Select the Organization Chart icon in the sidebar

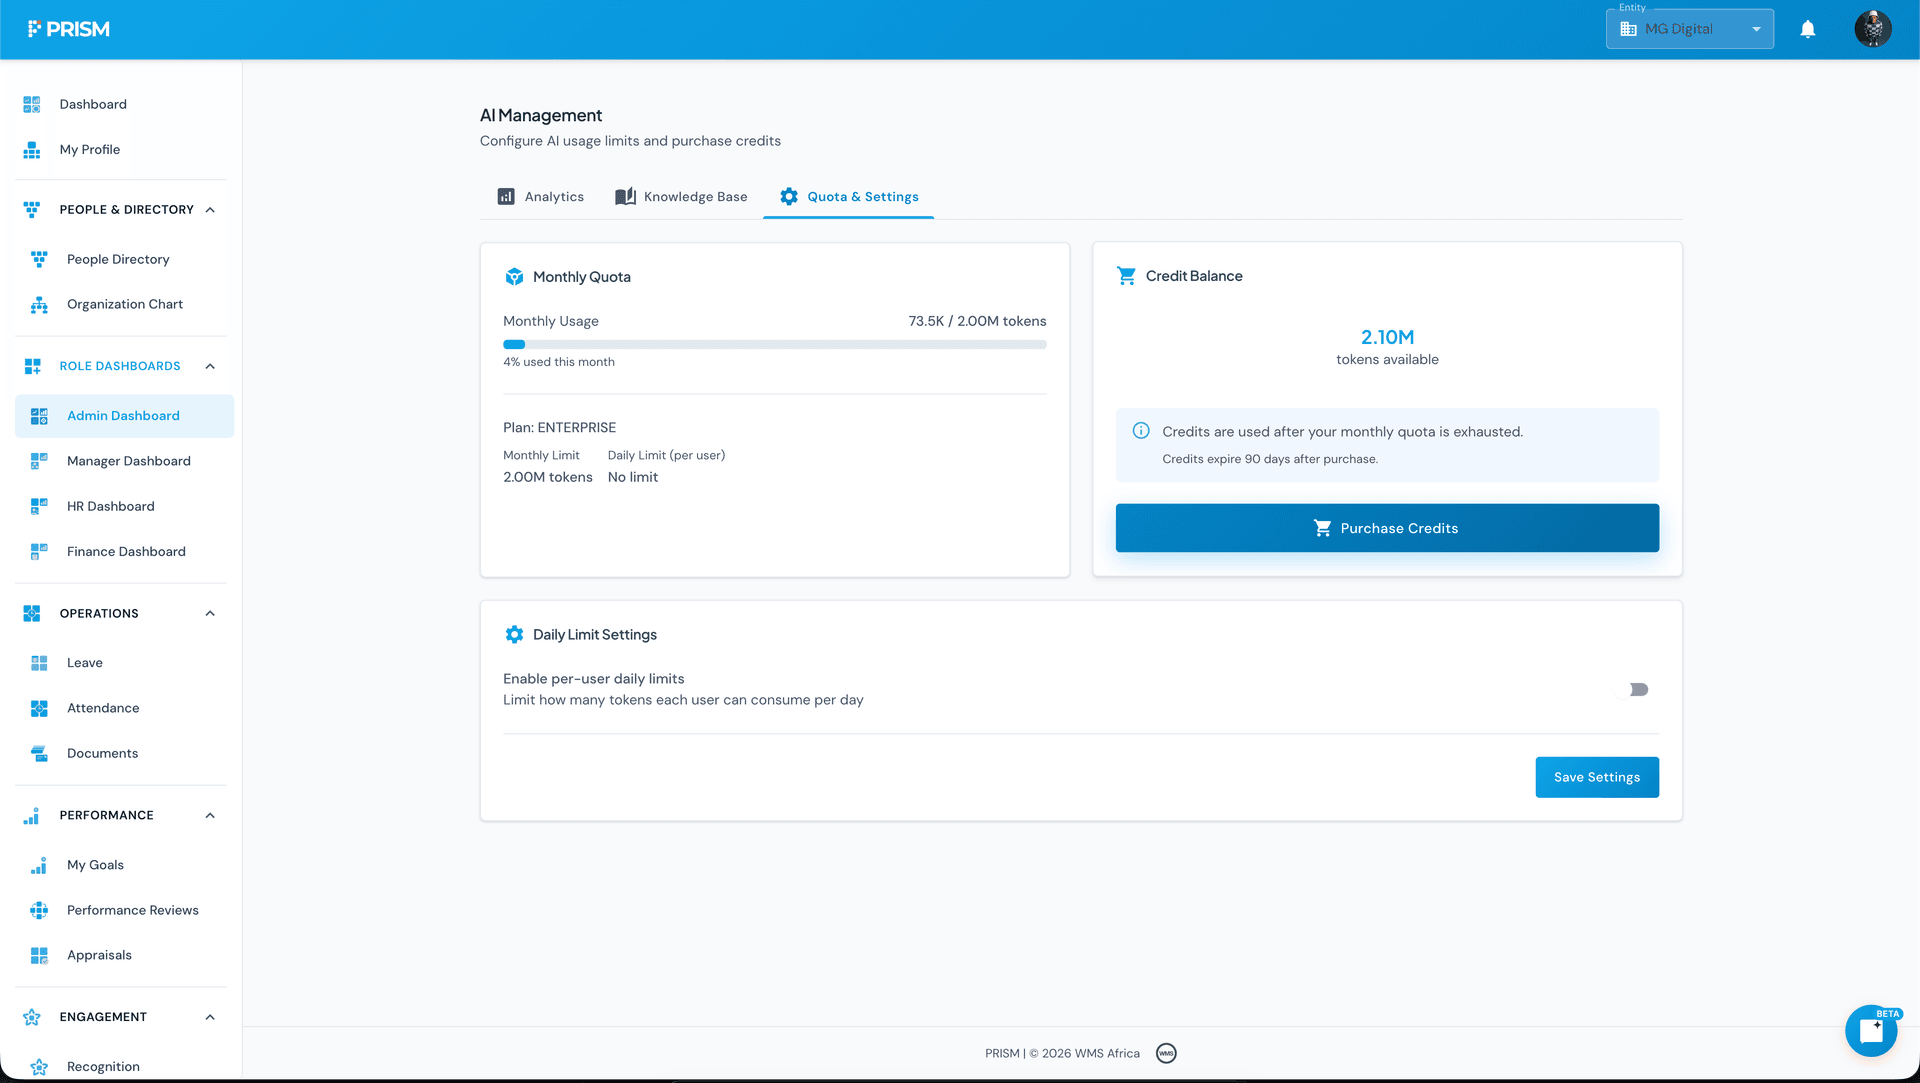click(x=39, y=304)
